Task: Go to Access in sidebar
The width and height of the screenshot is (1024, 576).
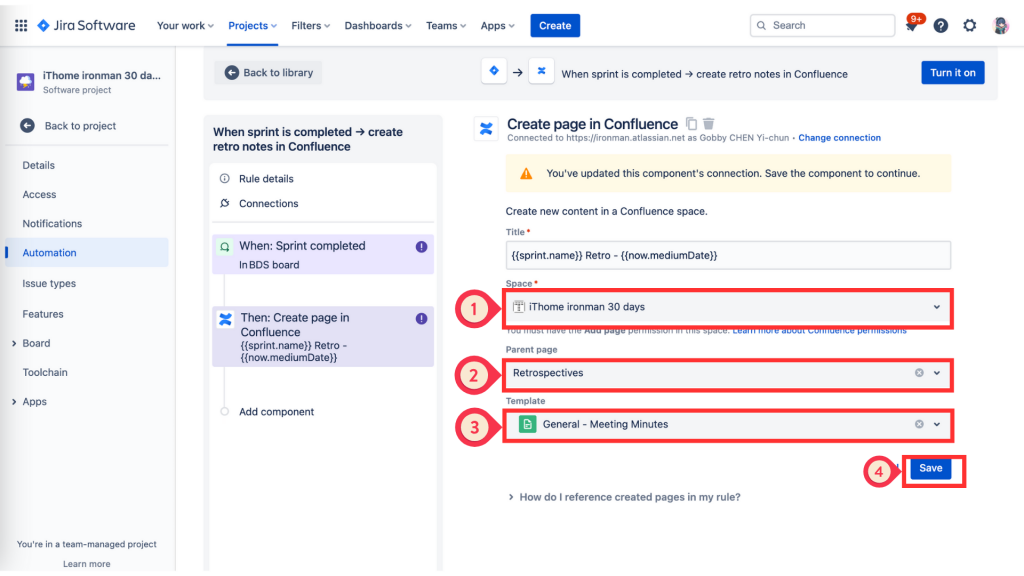Action: tap(39, 195)
